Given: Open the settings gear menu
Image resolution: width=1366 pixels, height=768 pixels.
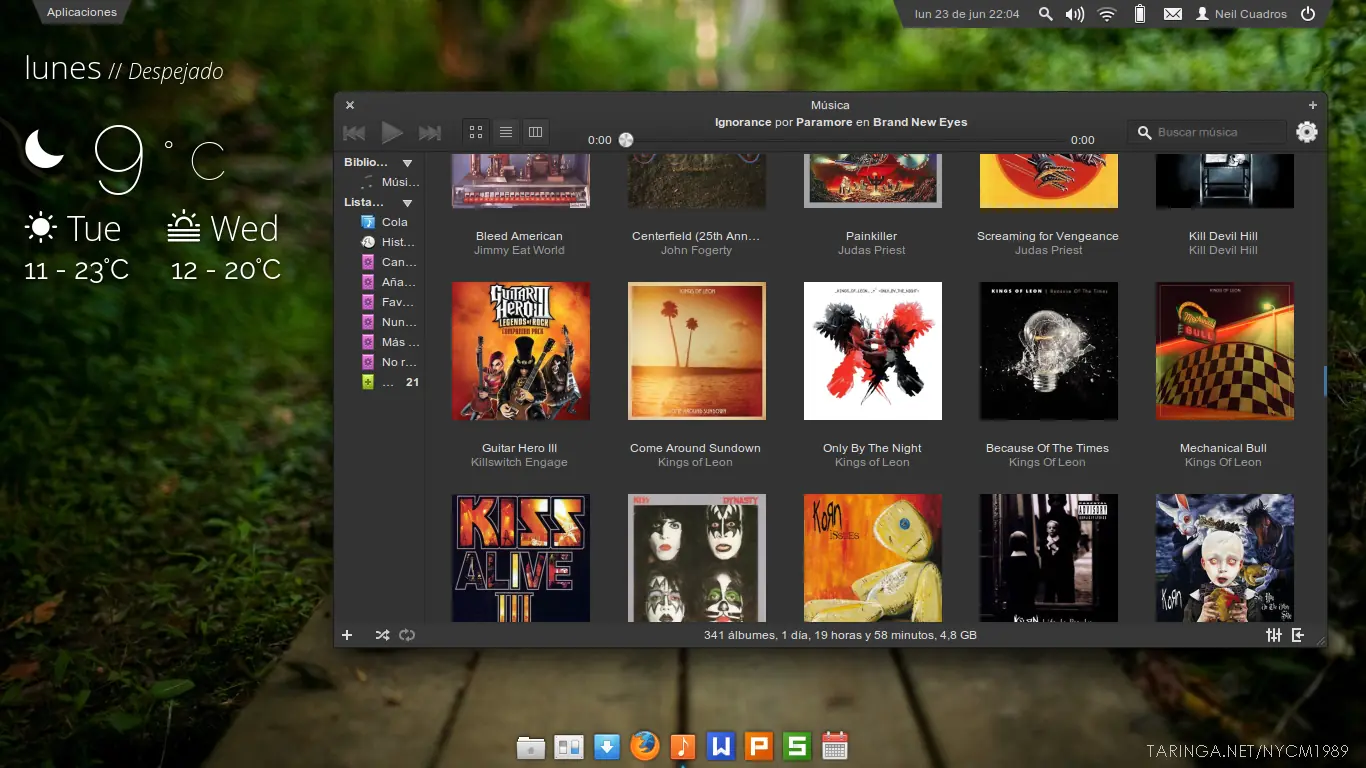Looking at the screenshot, I should (x=1306, y=132).
